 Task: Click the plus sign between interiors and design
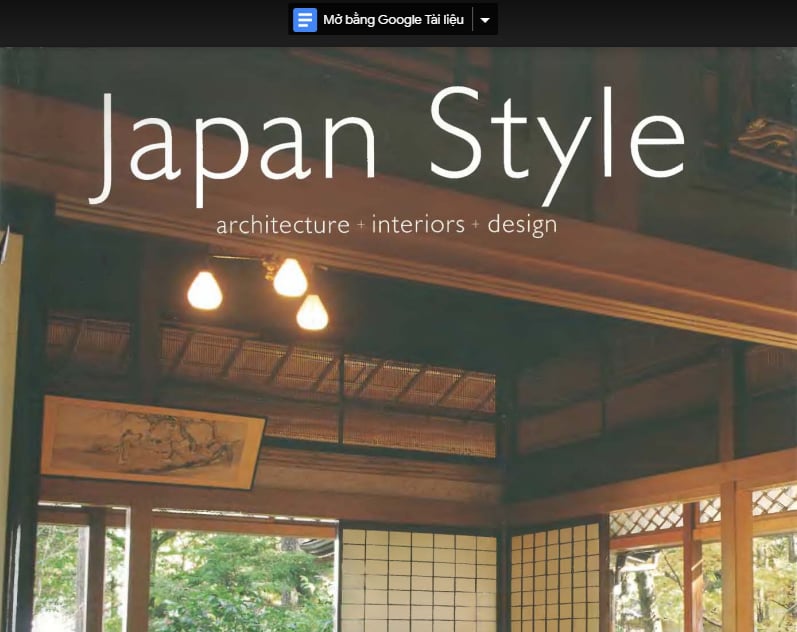tap(476, 226)
